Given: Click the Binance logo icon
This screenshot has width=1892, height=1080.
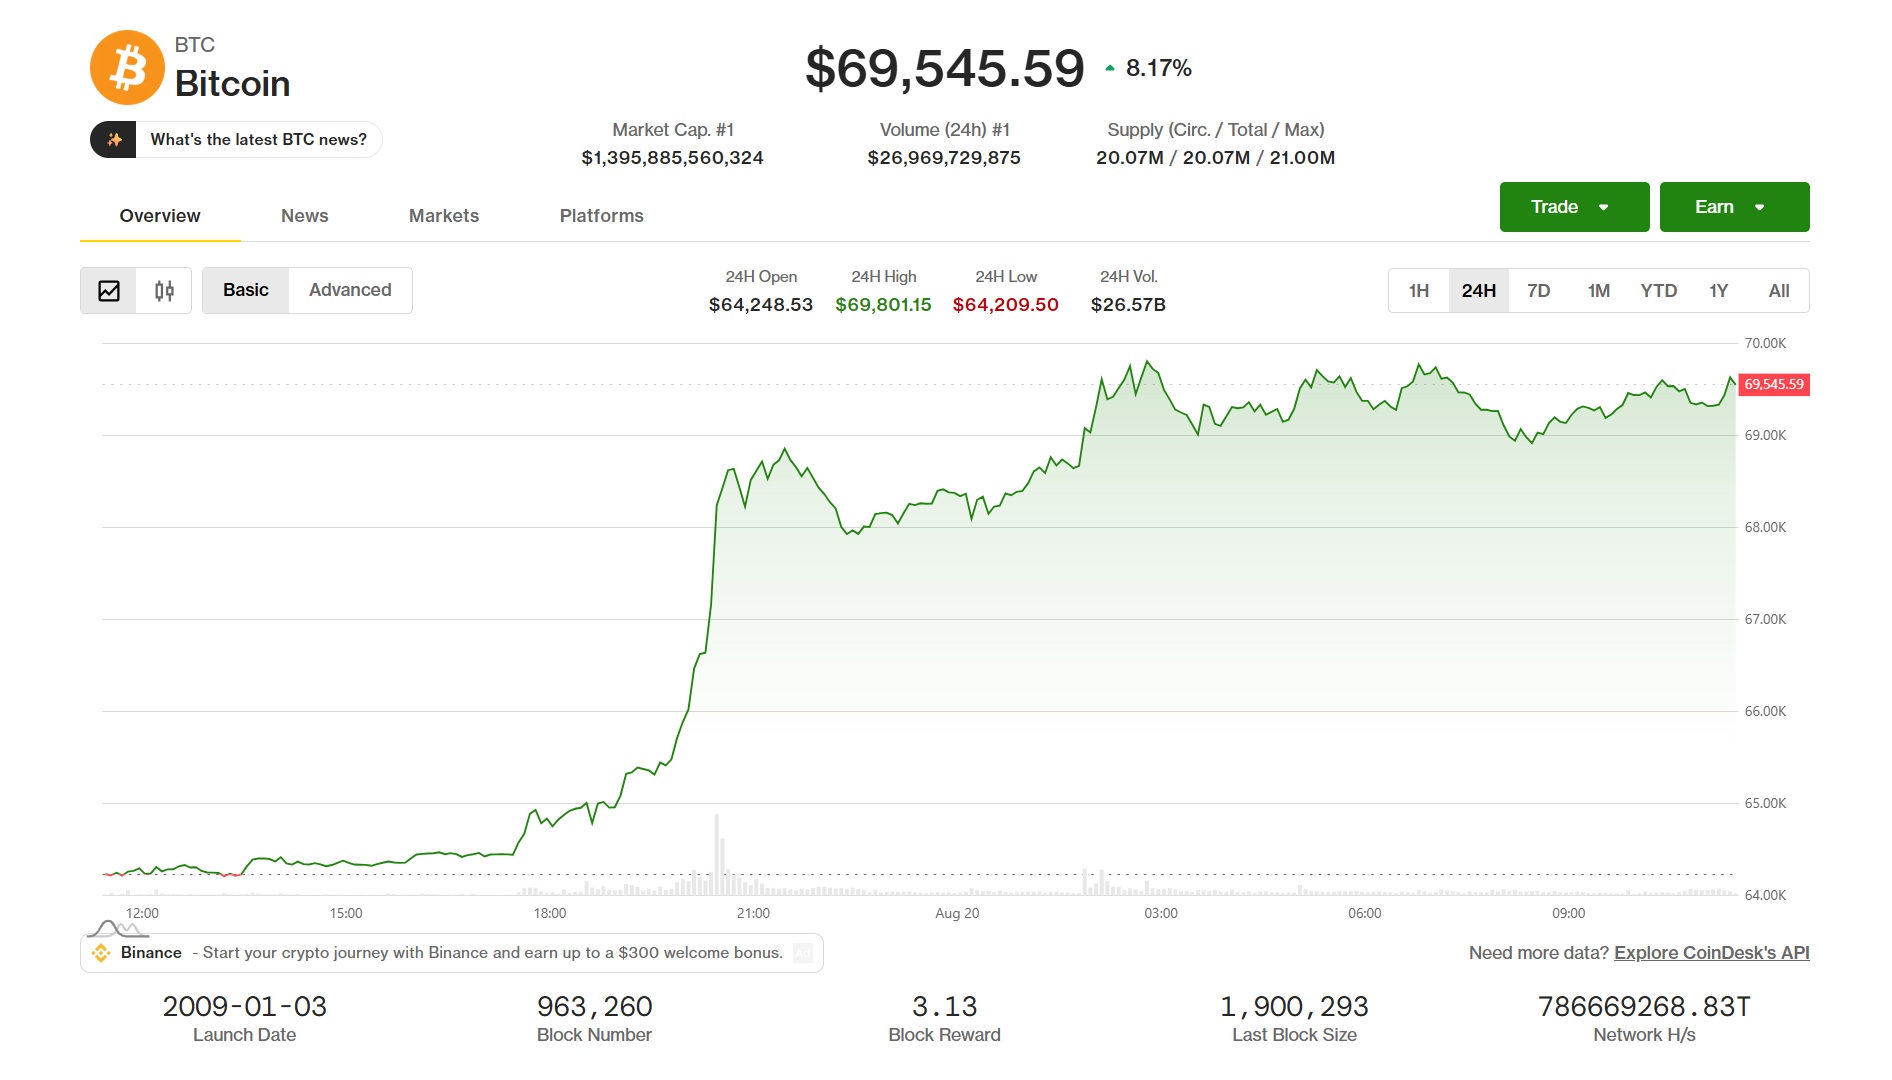Looking at the screenshot, I should click(x=101, y=953).
